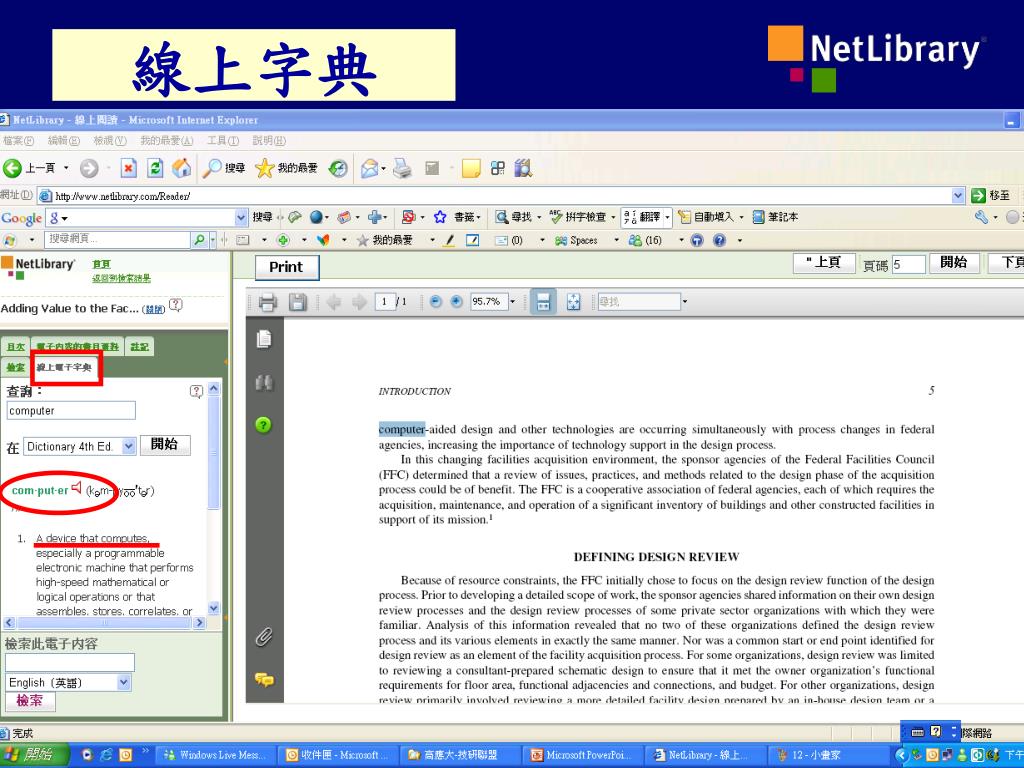
Task: Click the green help icon in PDF sidebar
Action: [x=263, y=425]
